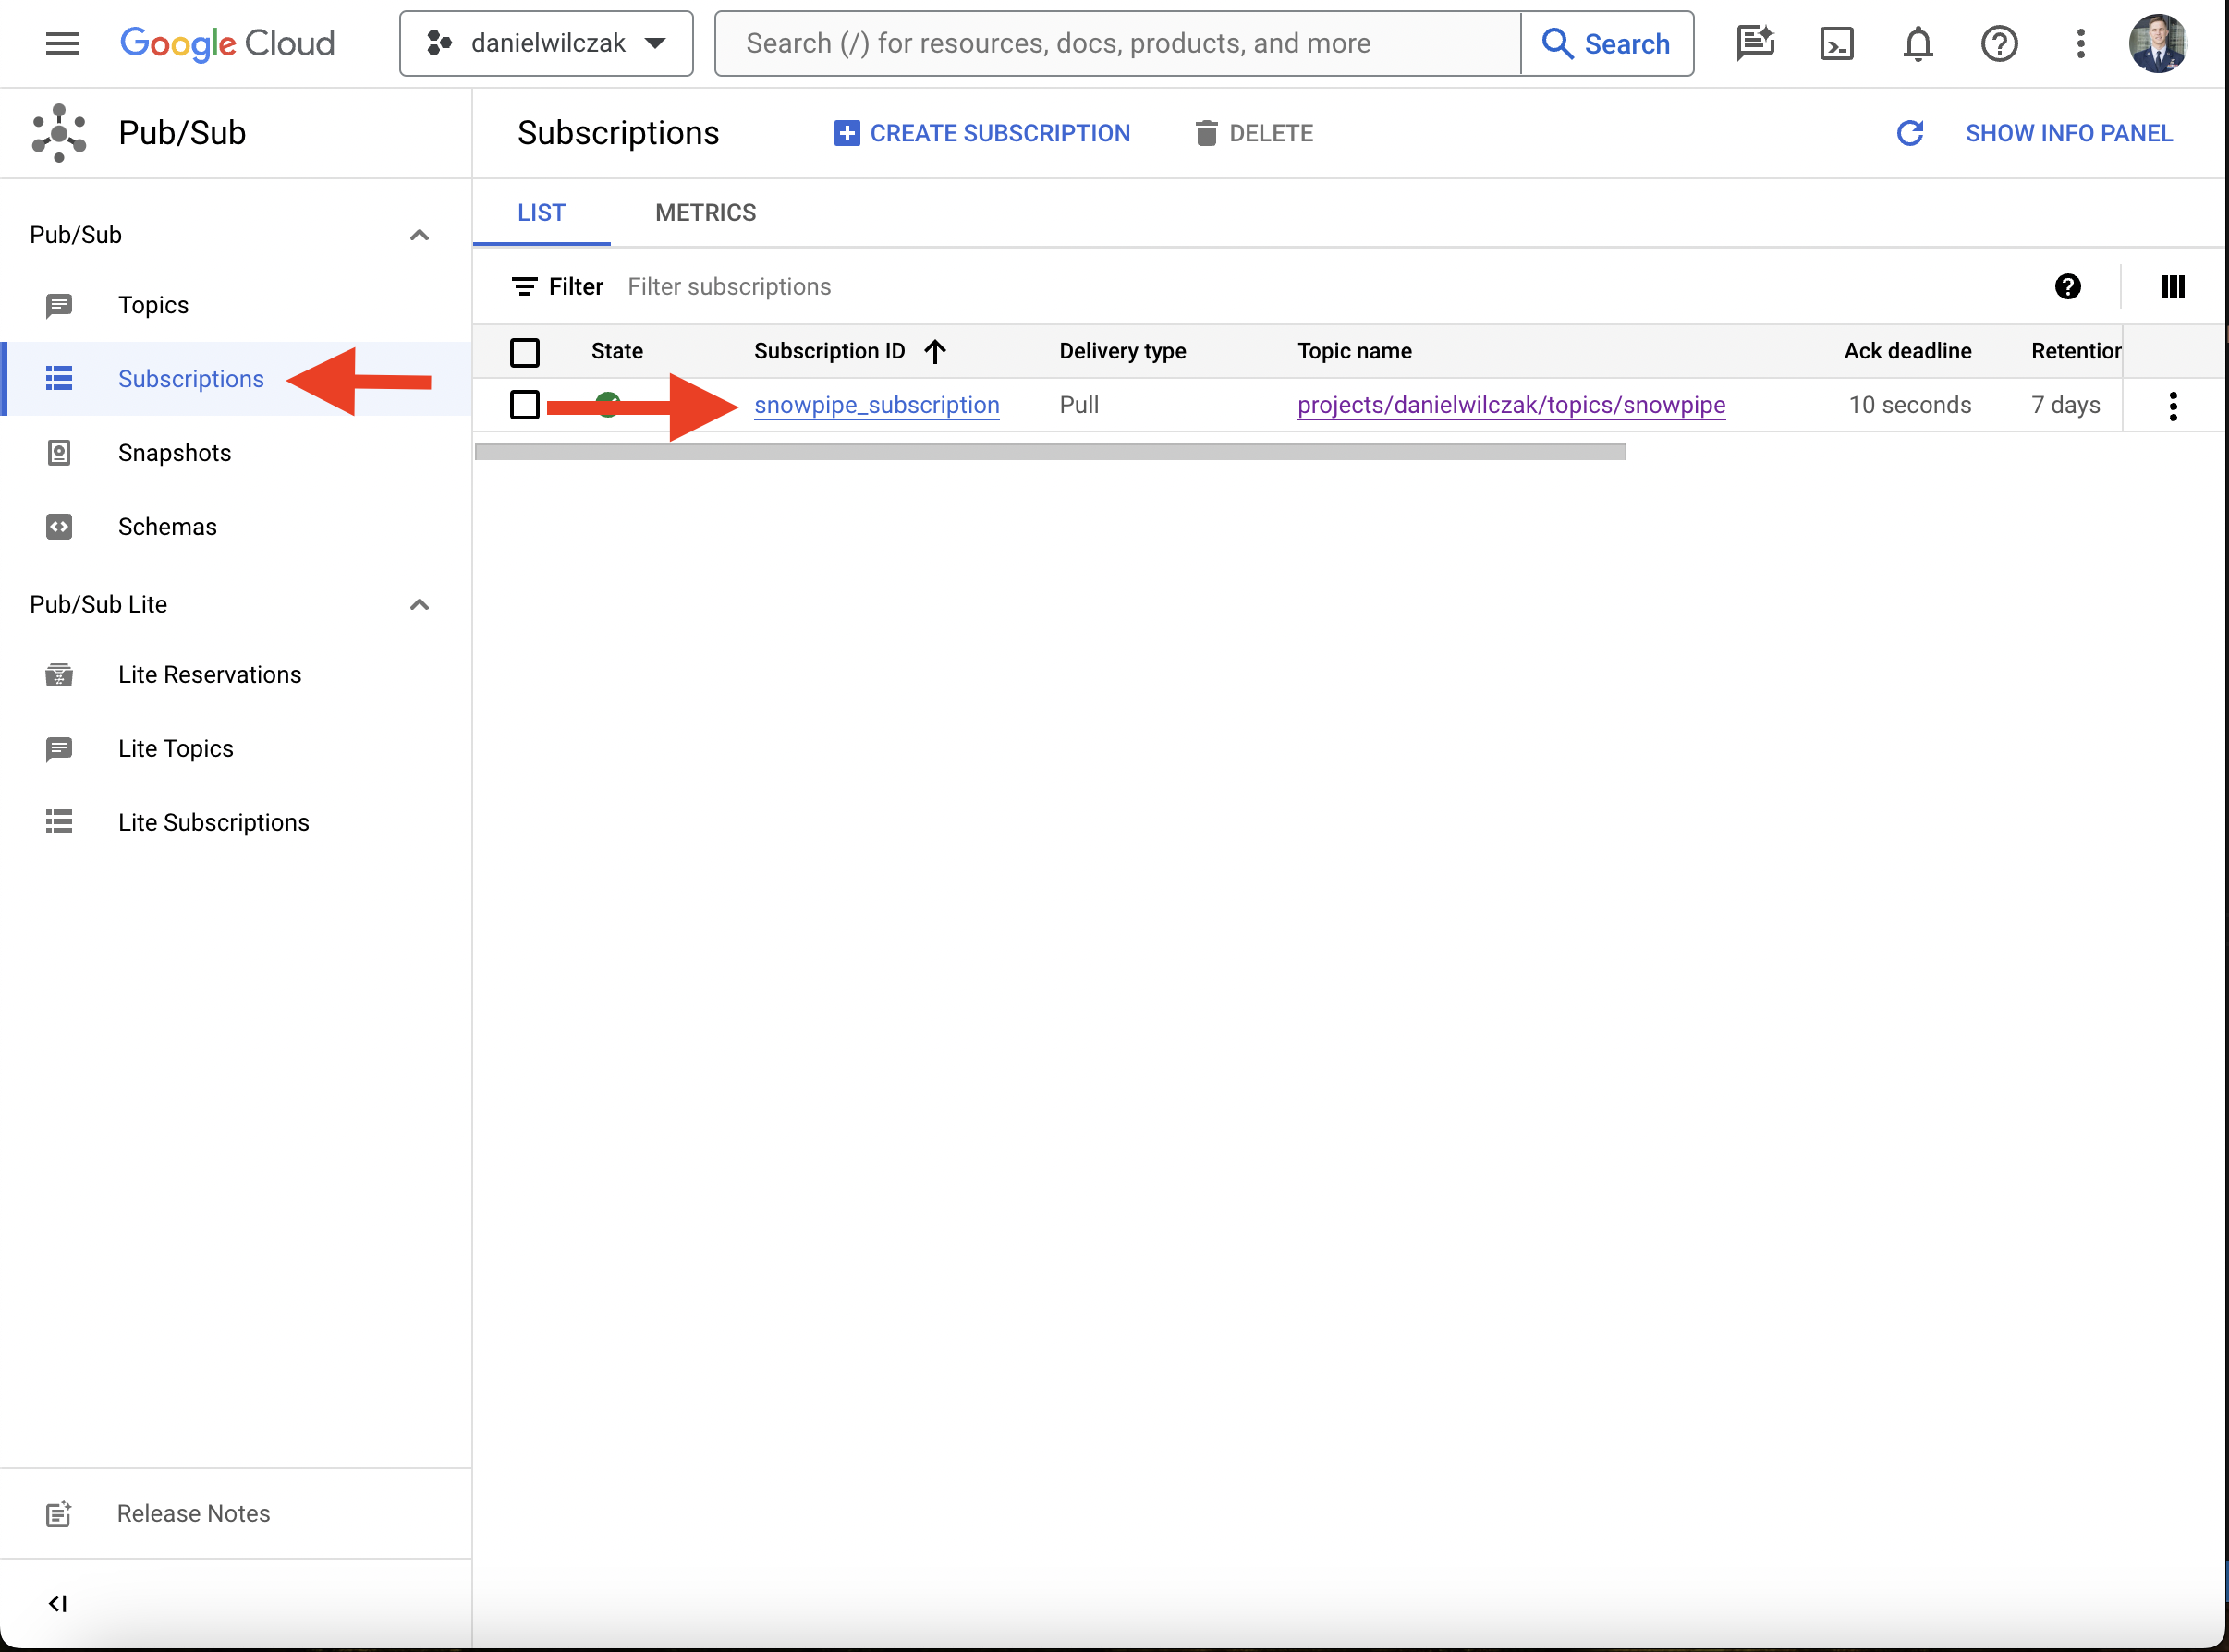Switch to the METRICS tab

705,213
